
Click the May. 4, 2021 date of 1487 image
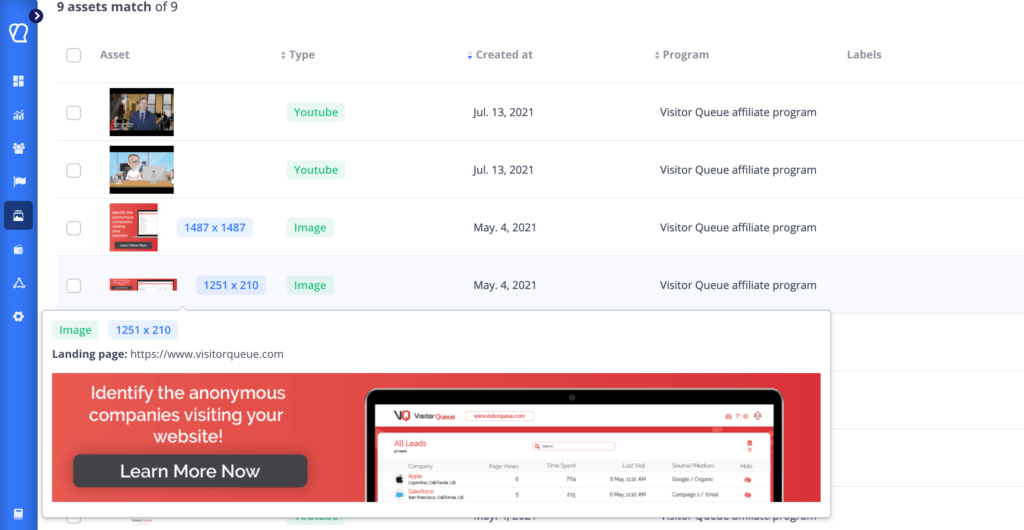click(505, 228)
